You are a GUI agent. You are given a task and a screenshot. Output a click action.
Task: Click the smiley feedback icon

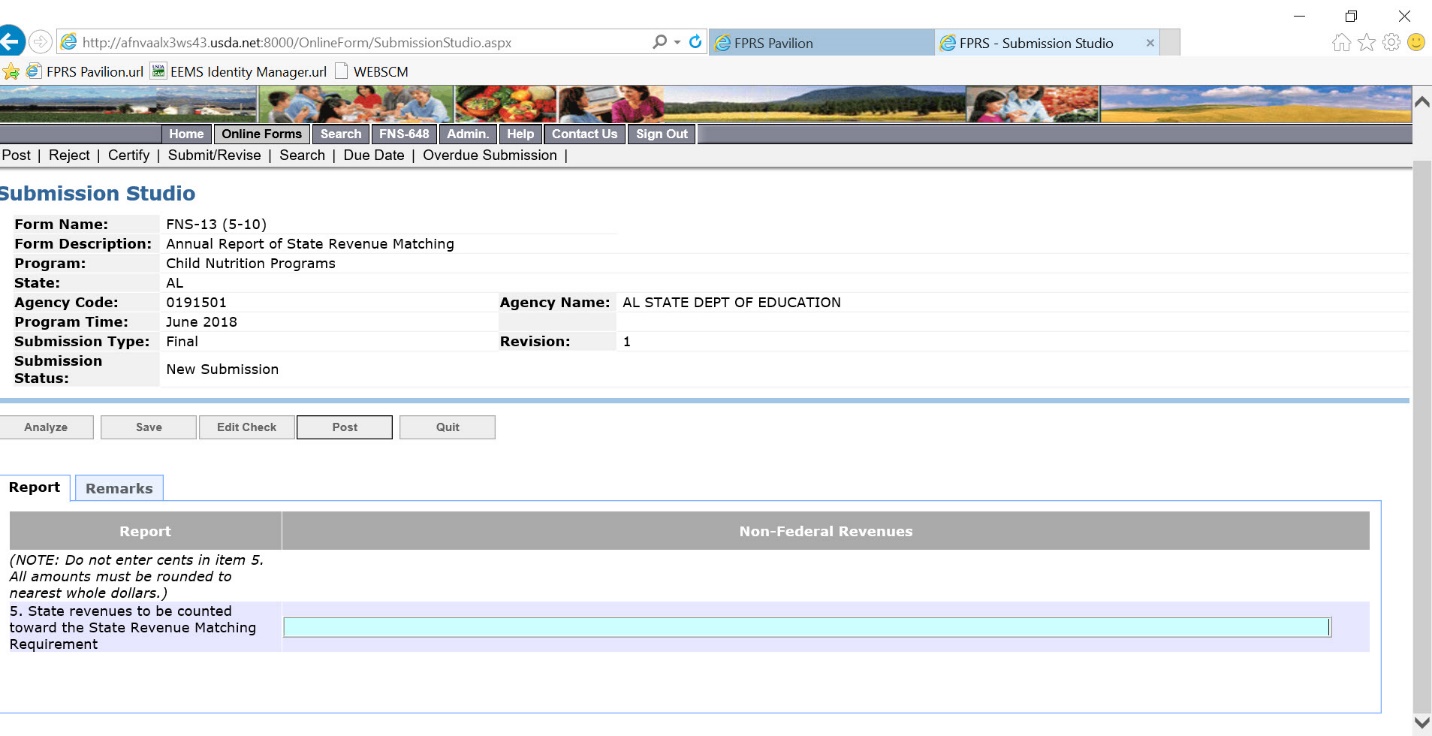click(x=1416, y=42)
